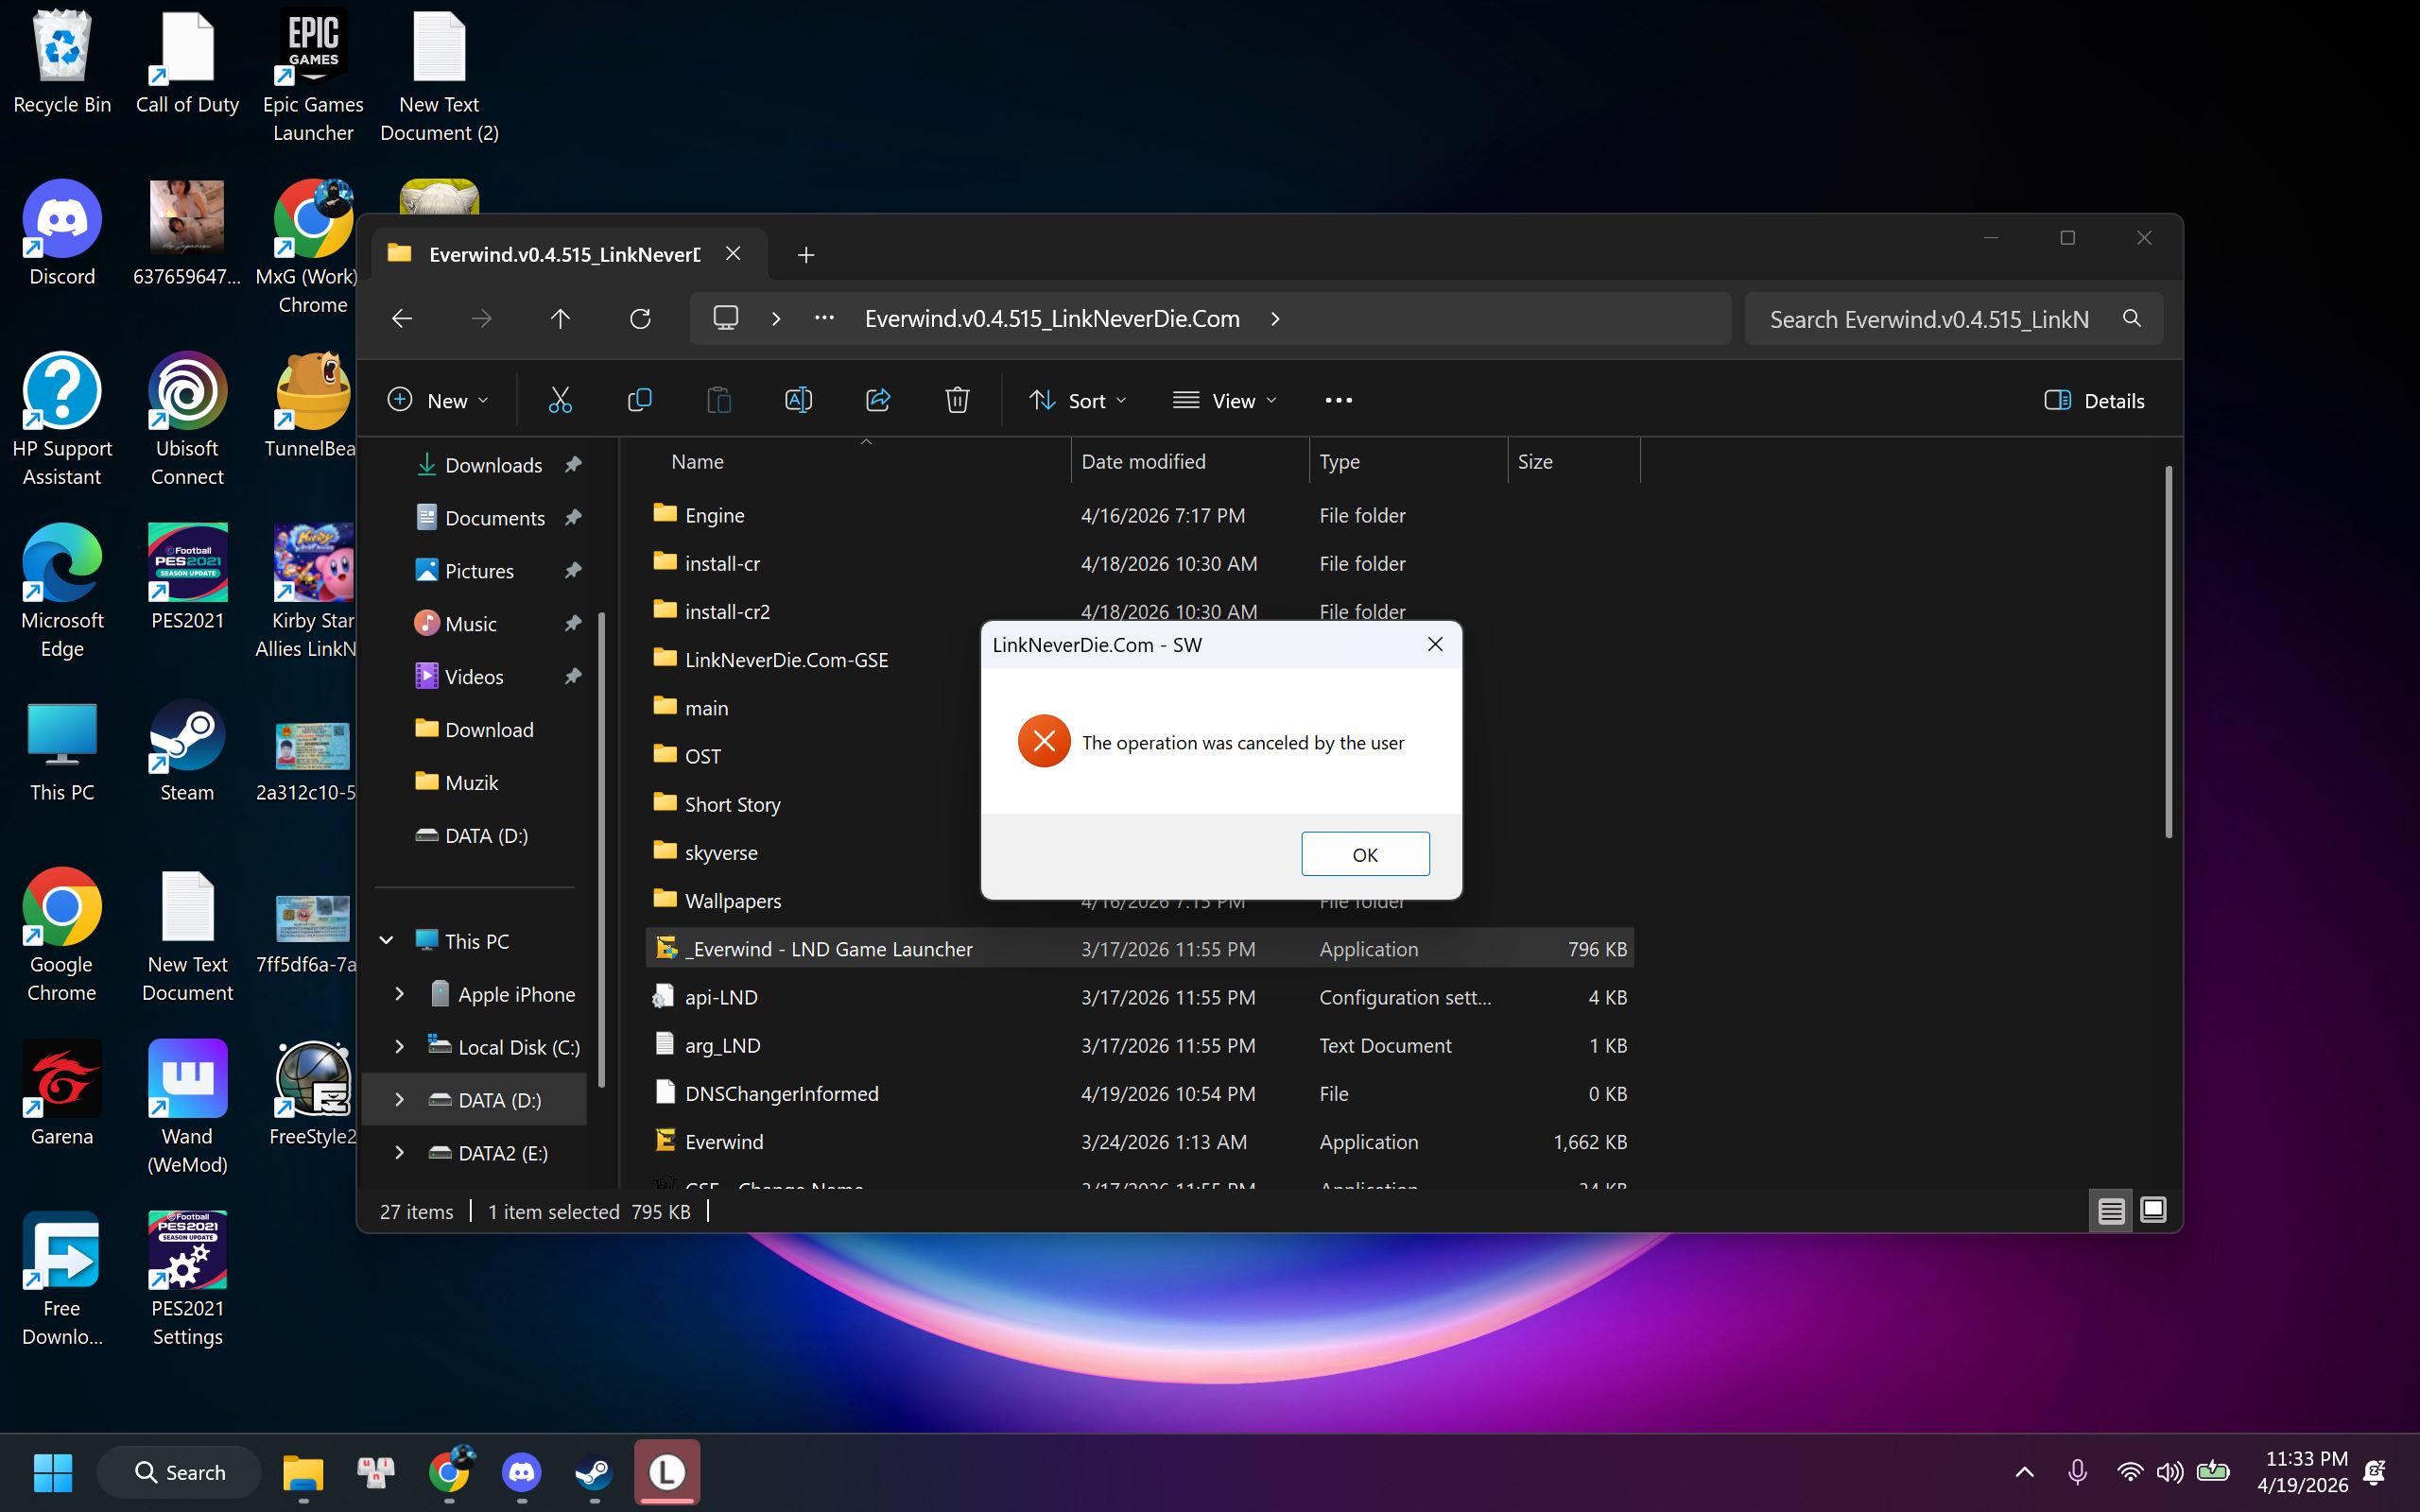Screen dimensions: 2420x1512
Task: Open the Sort dropdown menu
Action: (x=1078, y=400)
